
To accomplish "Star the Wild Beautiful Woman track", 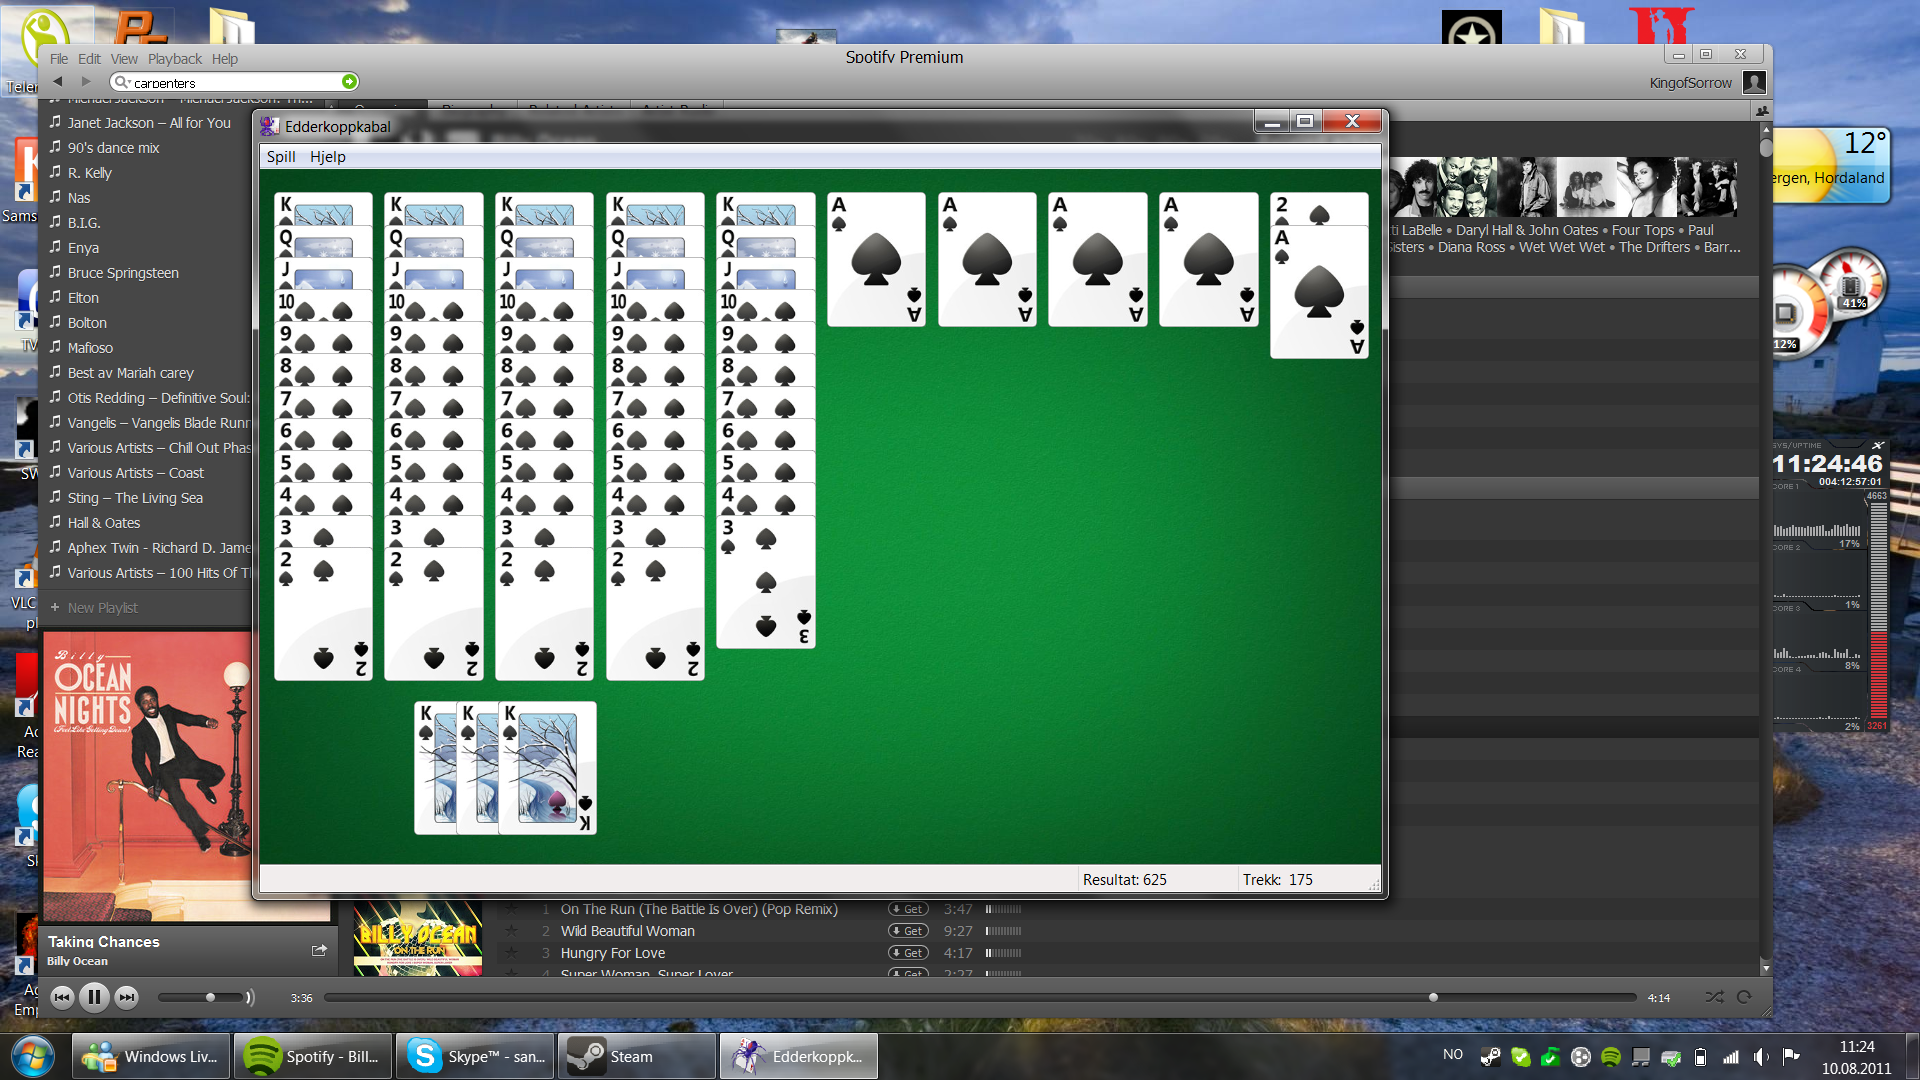I will click(x=512, y=931).
